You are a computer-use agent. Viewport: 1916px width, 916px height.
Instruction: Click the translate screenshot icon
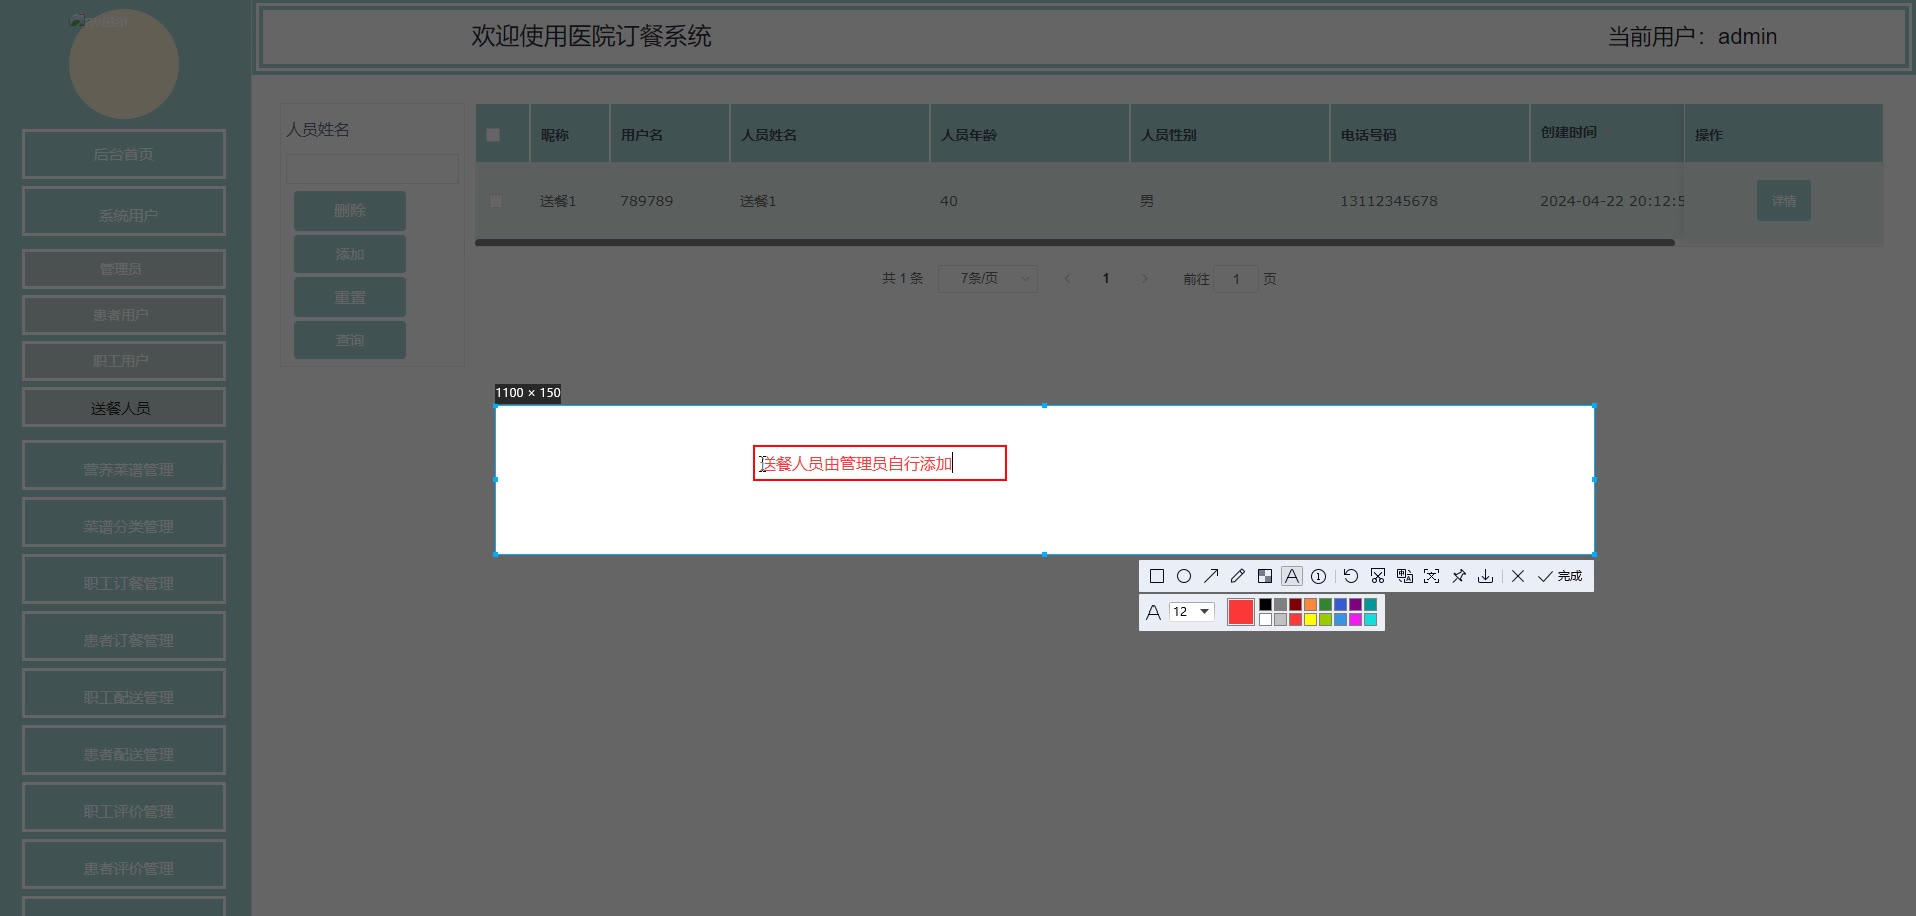coord(1405,576)
